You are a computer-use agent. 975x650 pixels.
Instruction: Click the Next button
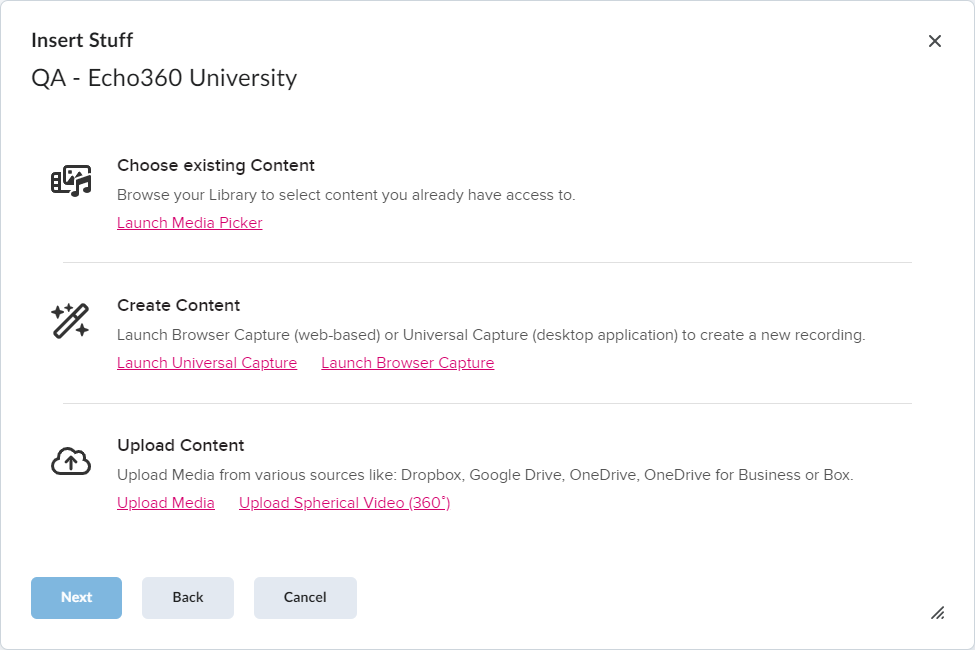pos(76,598)
